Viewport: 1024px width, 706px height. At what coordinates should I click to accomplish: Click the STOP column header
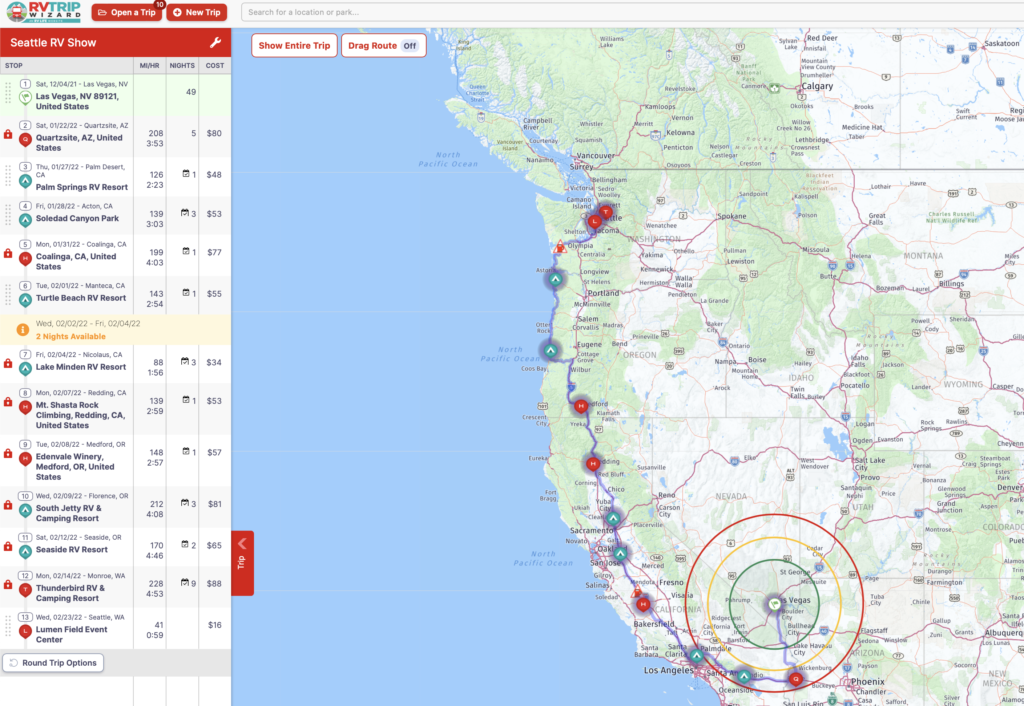pos(14,66)
